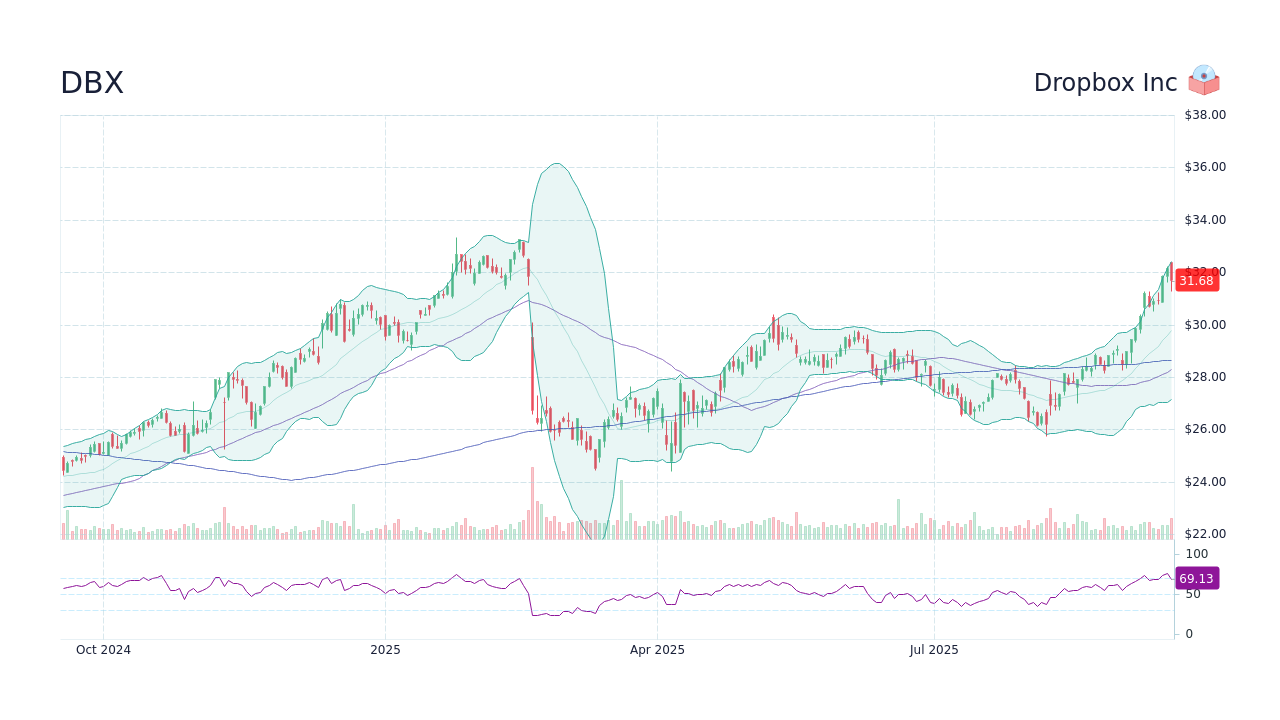Select the red current price tag showing 31.68
Image resolution: width=1280 pixels, height=720 pixels.
coord(1196,281)
